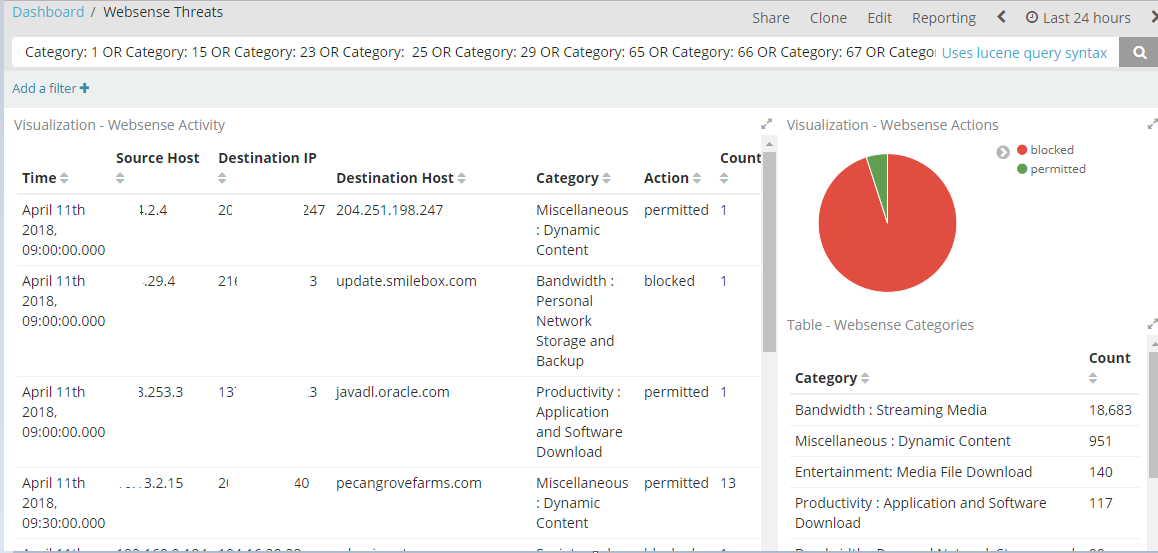Sort activity table by Destination Host
Screen dimensions: 1158x553
click(x=462, y=179)
